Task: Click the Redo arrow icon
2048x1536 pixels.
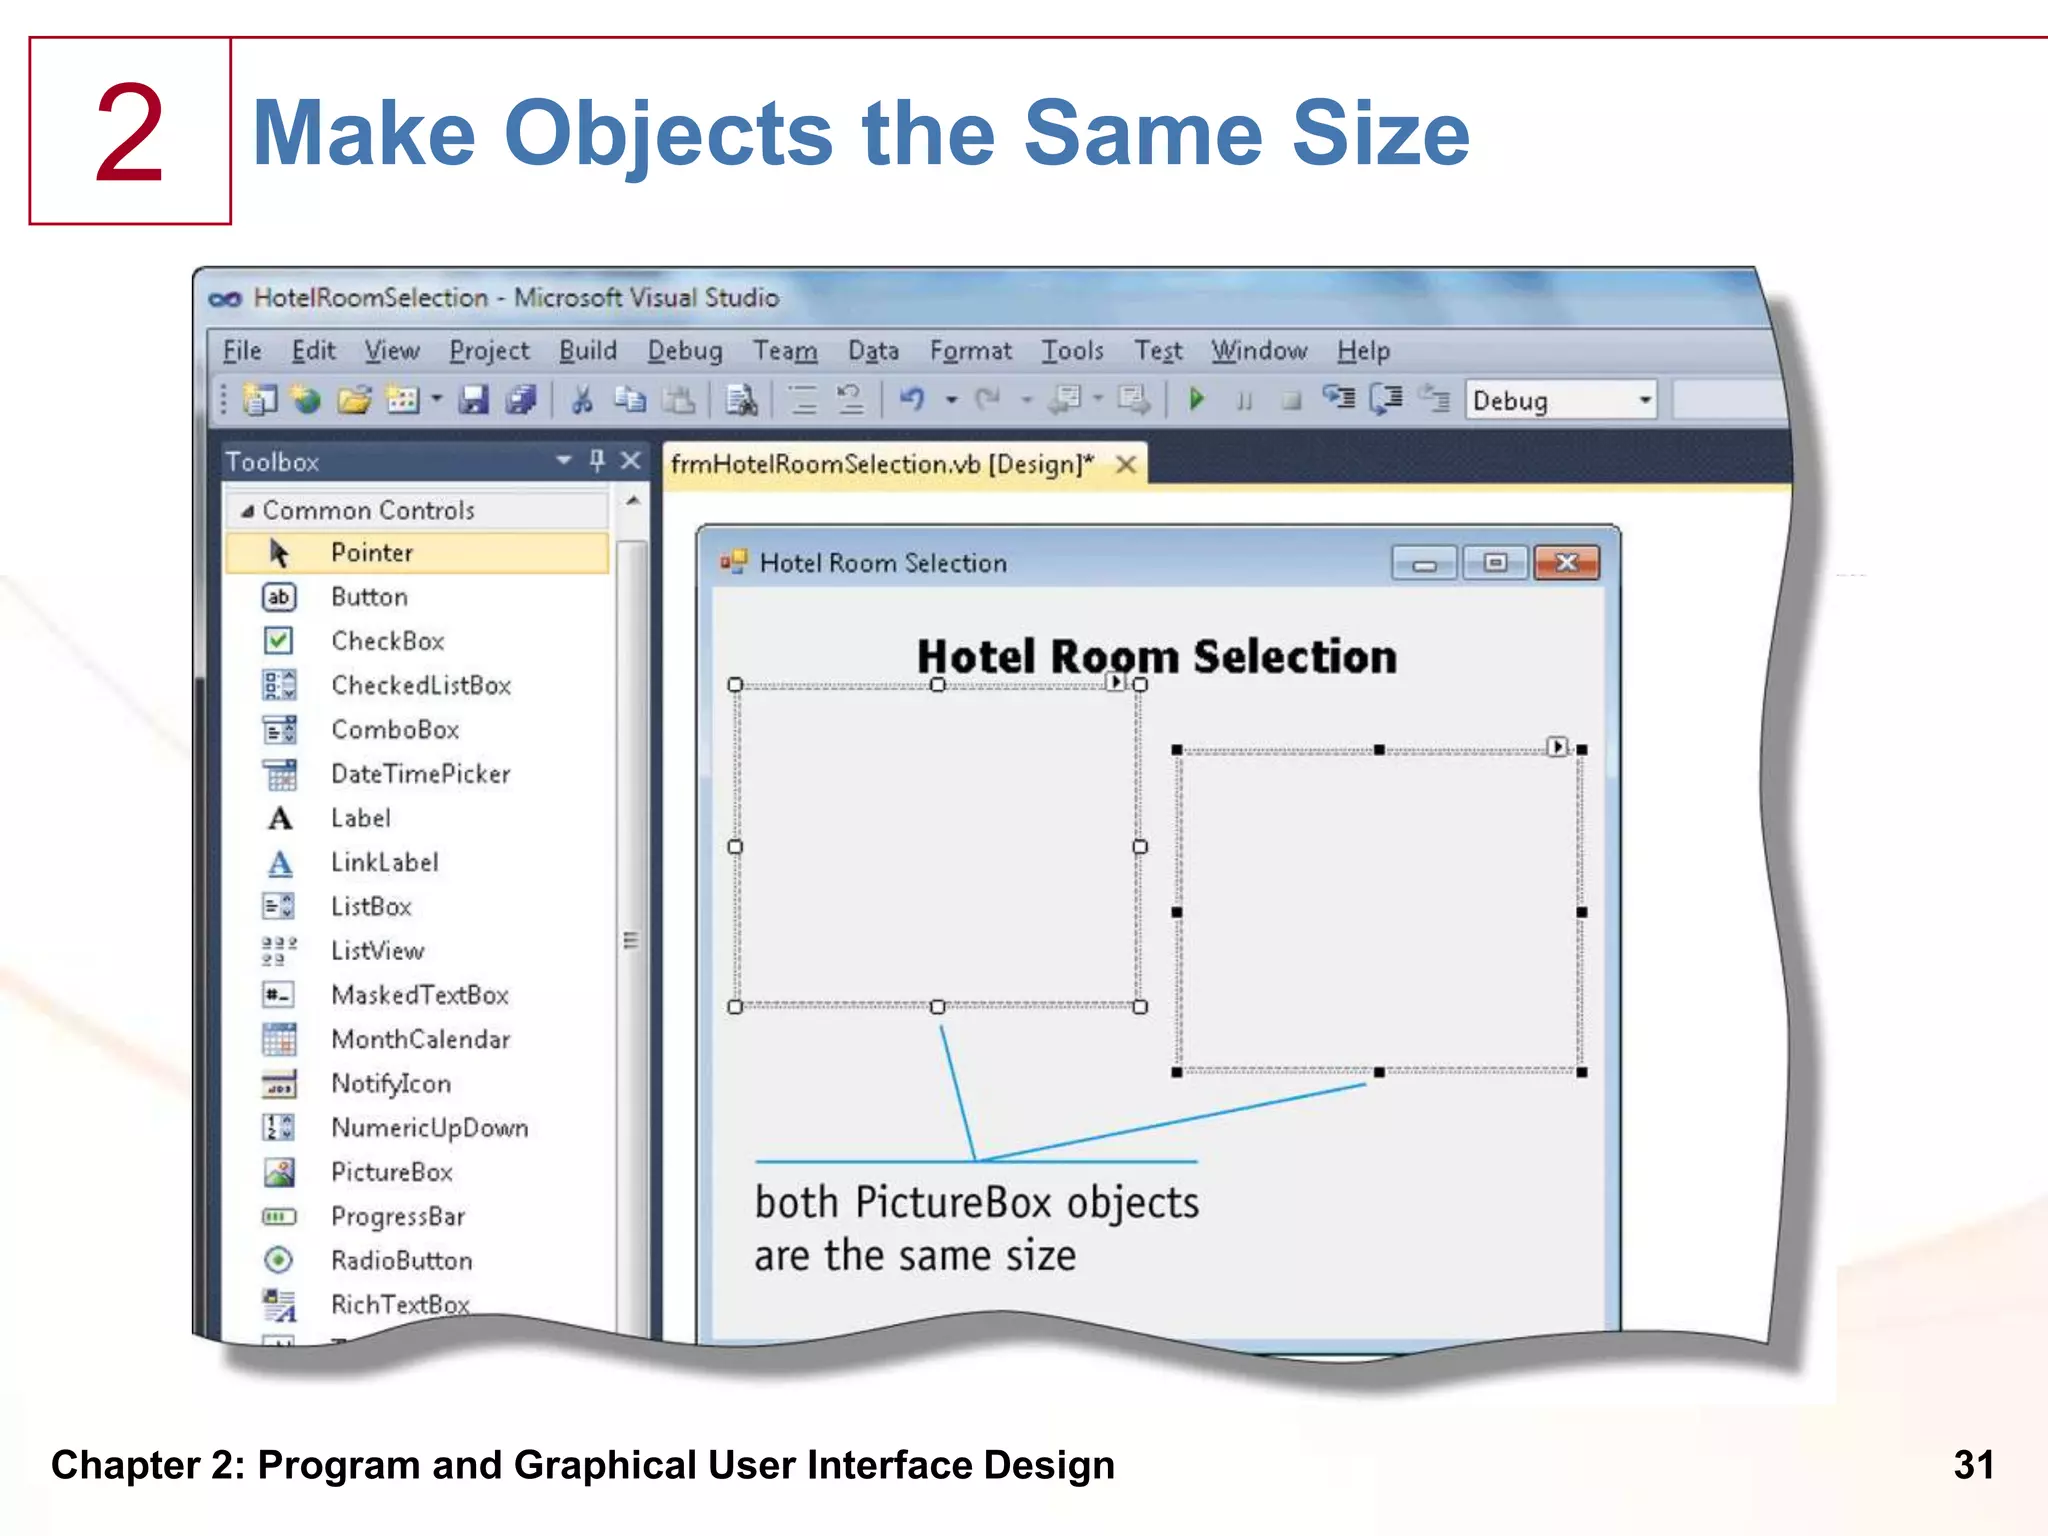Action: click(x=988, y=400)
